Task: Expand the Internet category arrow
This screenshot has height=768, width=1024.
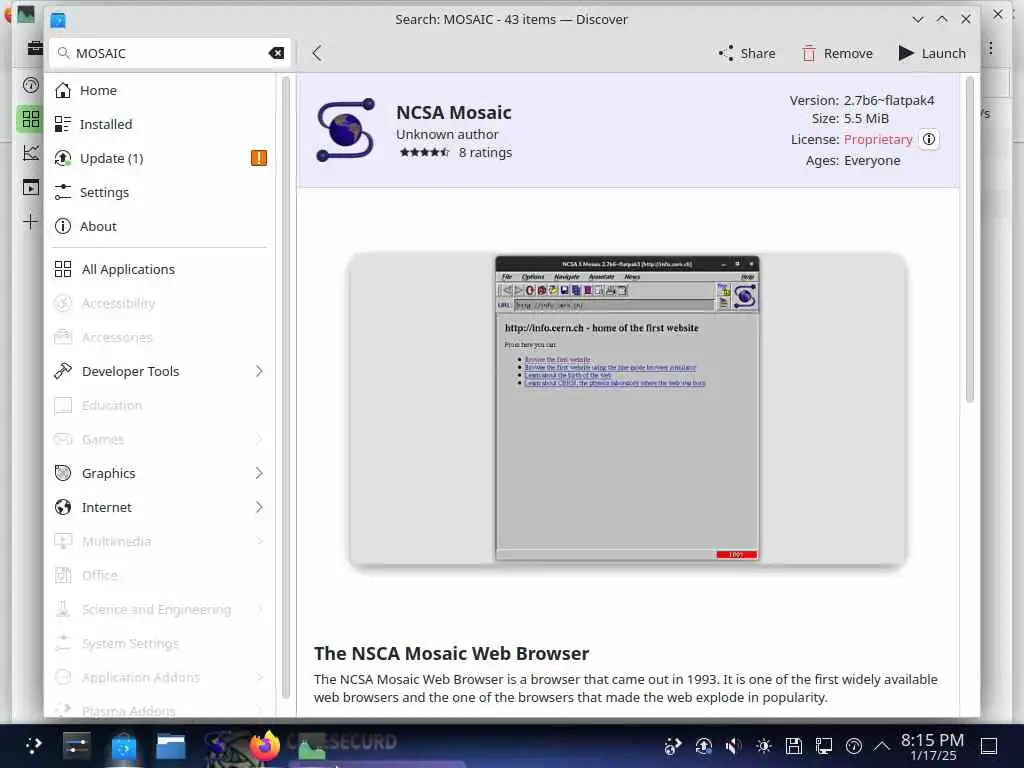Action: click(259, 507)
